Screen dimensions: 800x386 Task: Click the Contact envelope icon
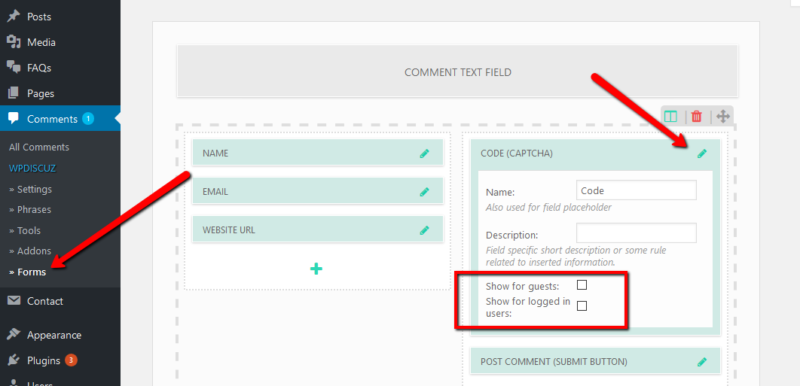pyautogui.click(x=13, y=301)
